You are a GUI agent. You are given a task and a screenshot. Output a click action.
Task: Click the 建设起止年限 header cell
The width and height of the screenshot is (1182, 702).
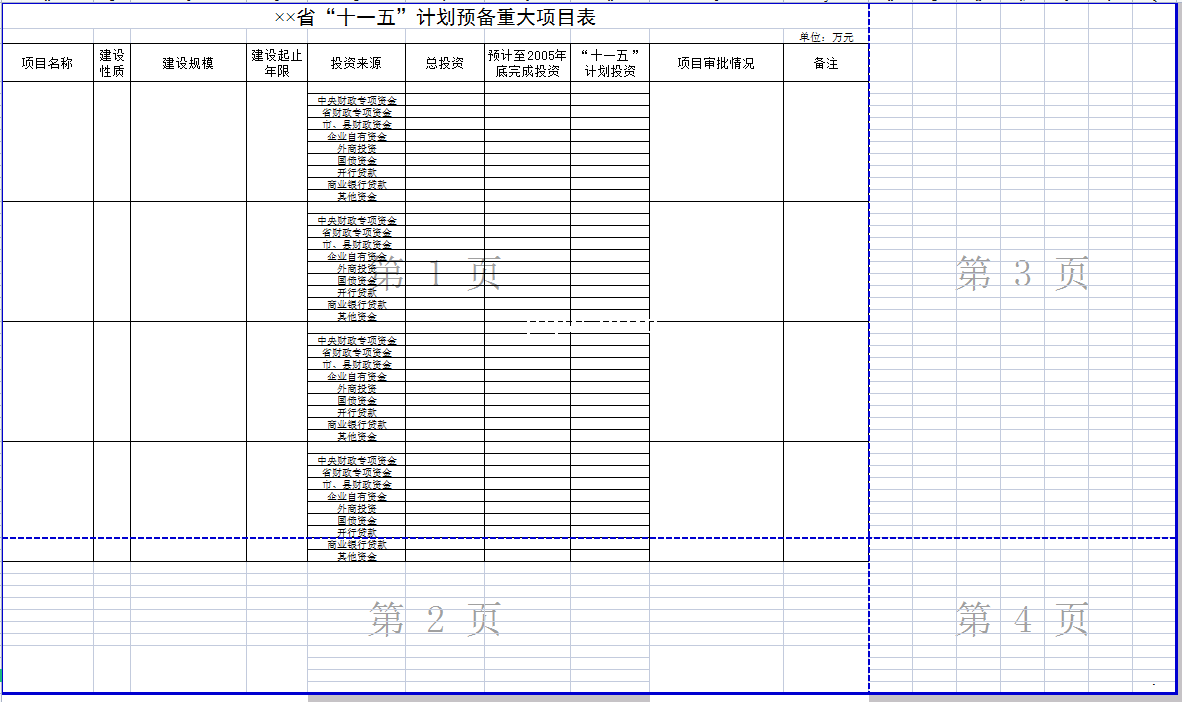[x=277, y=63]
